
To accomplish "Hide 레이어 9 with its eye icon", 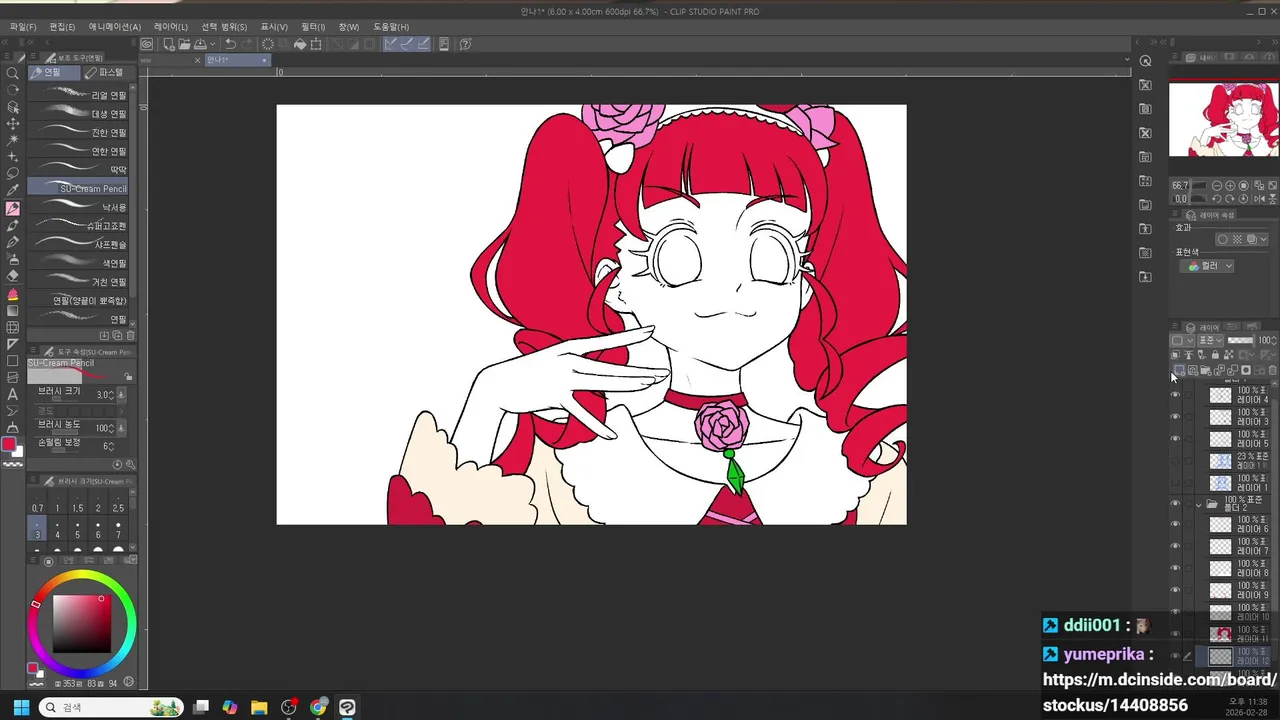I will pyautogui.click(x=1175, y=591).
